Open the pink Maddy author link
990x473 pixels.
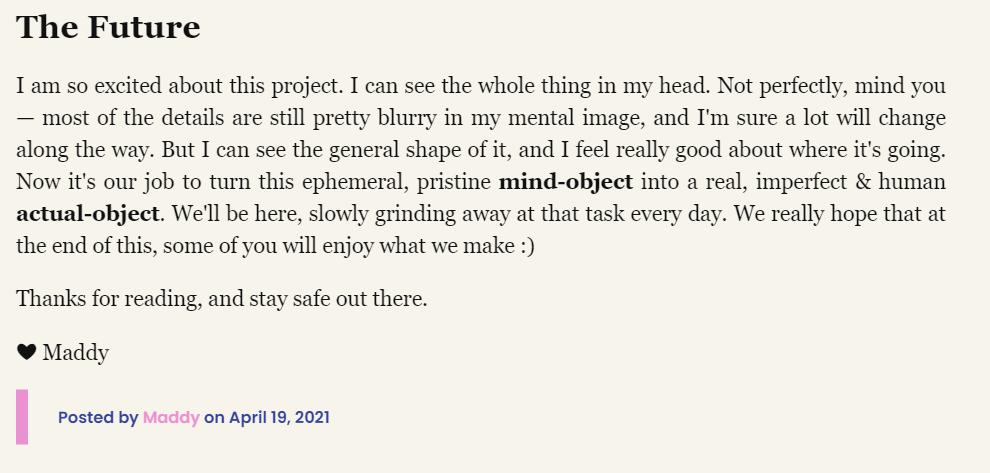click(171, 417)
